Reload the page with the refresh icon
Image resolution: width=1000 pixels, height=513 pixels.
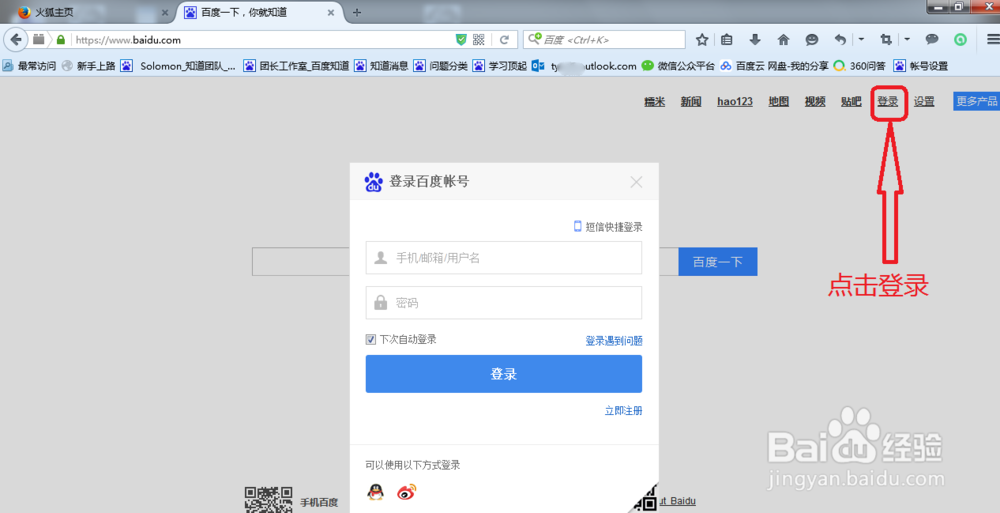point(504,40)
